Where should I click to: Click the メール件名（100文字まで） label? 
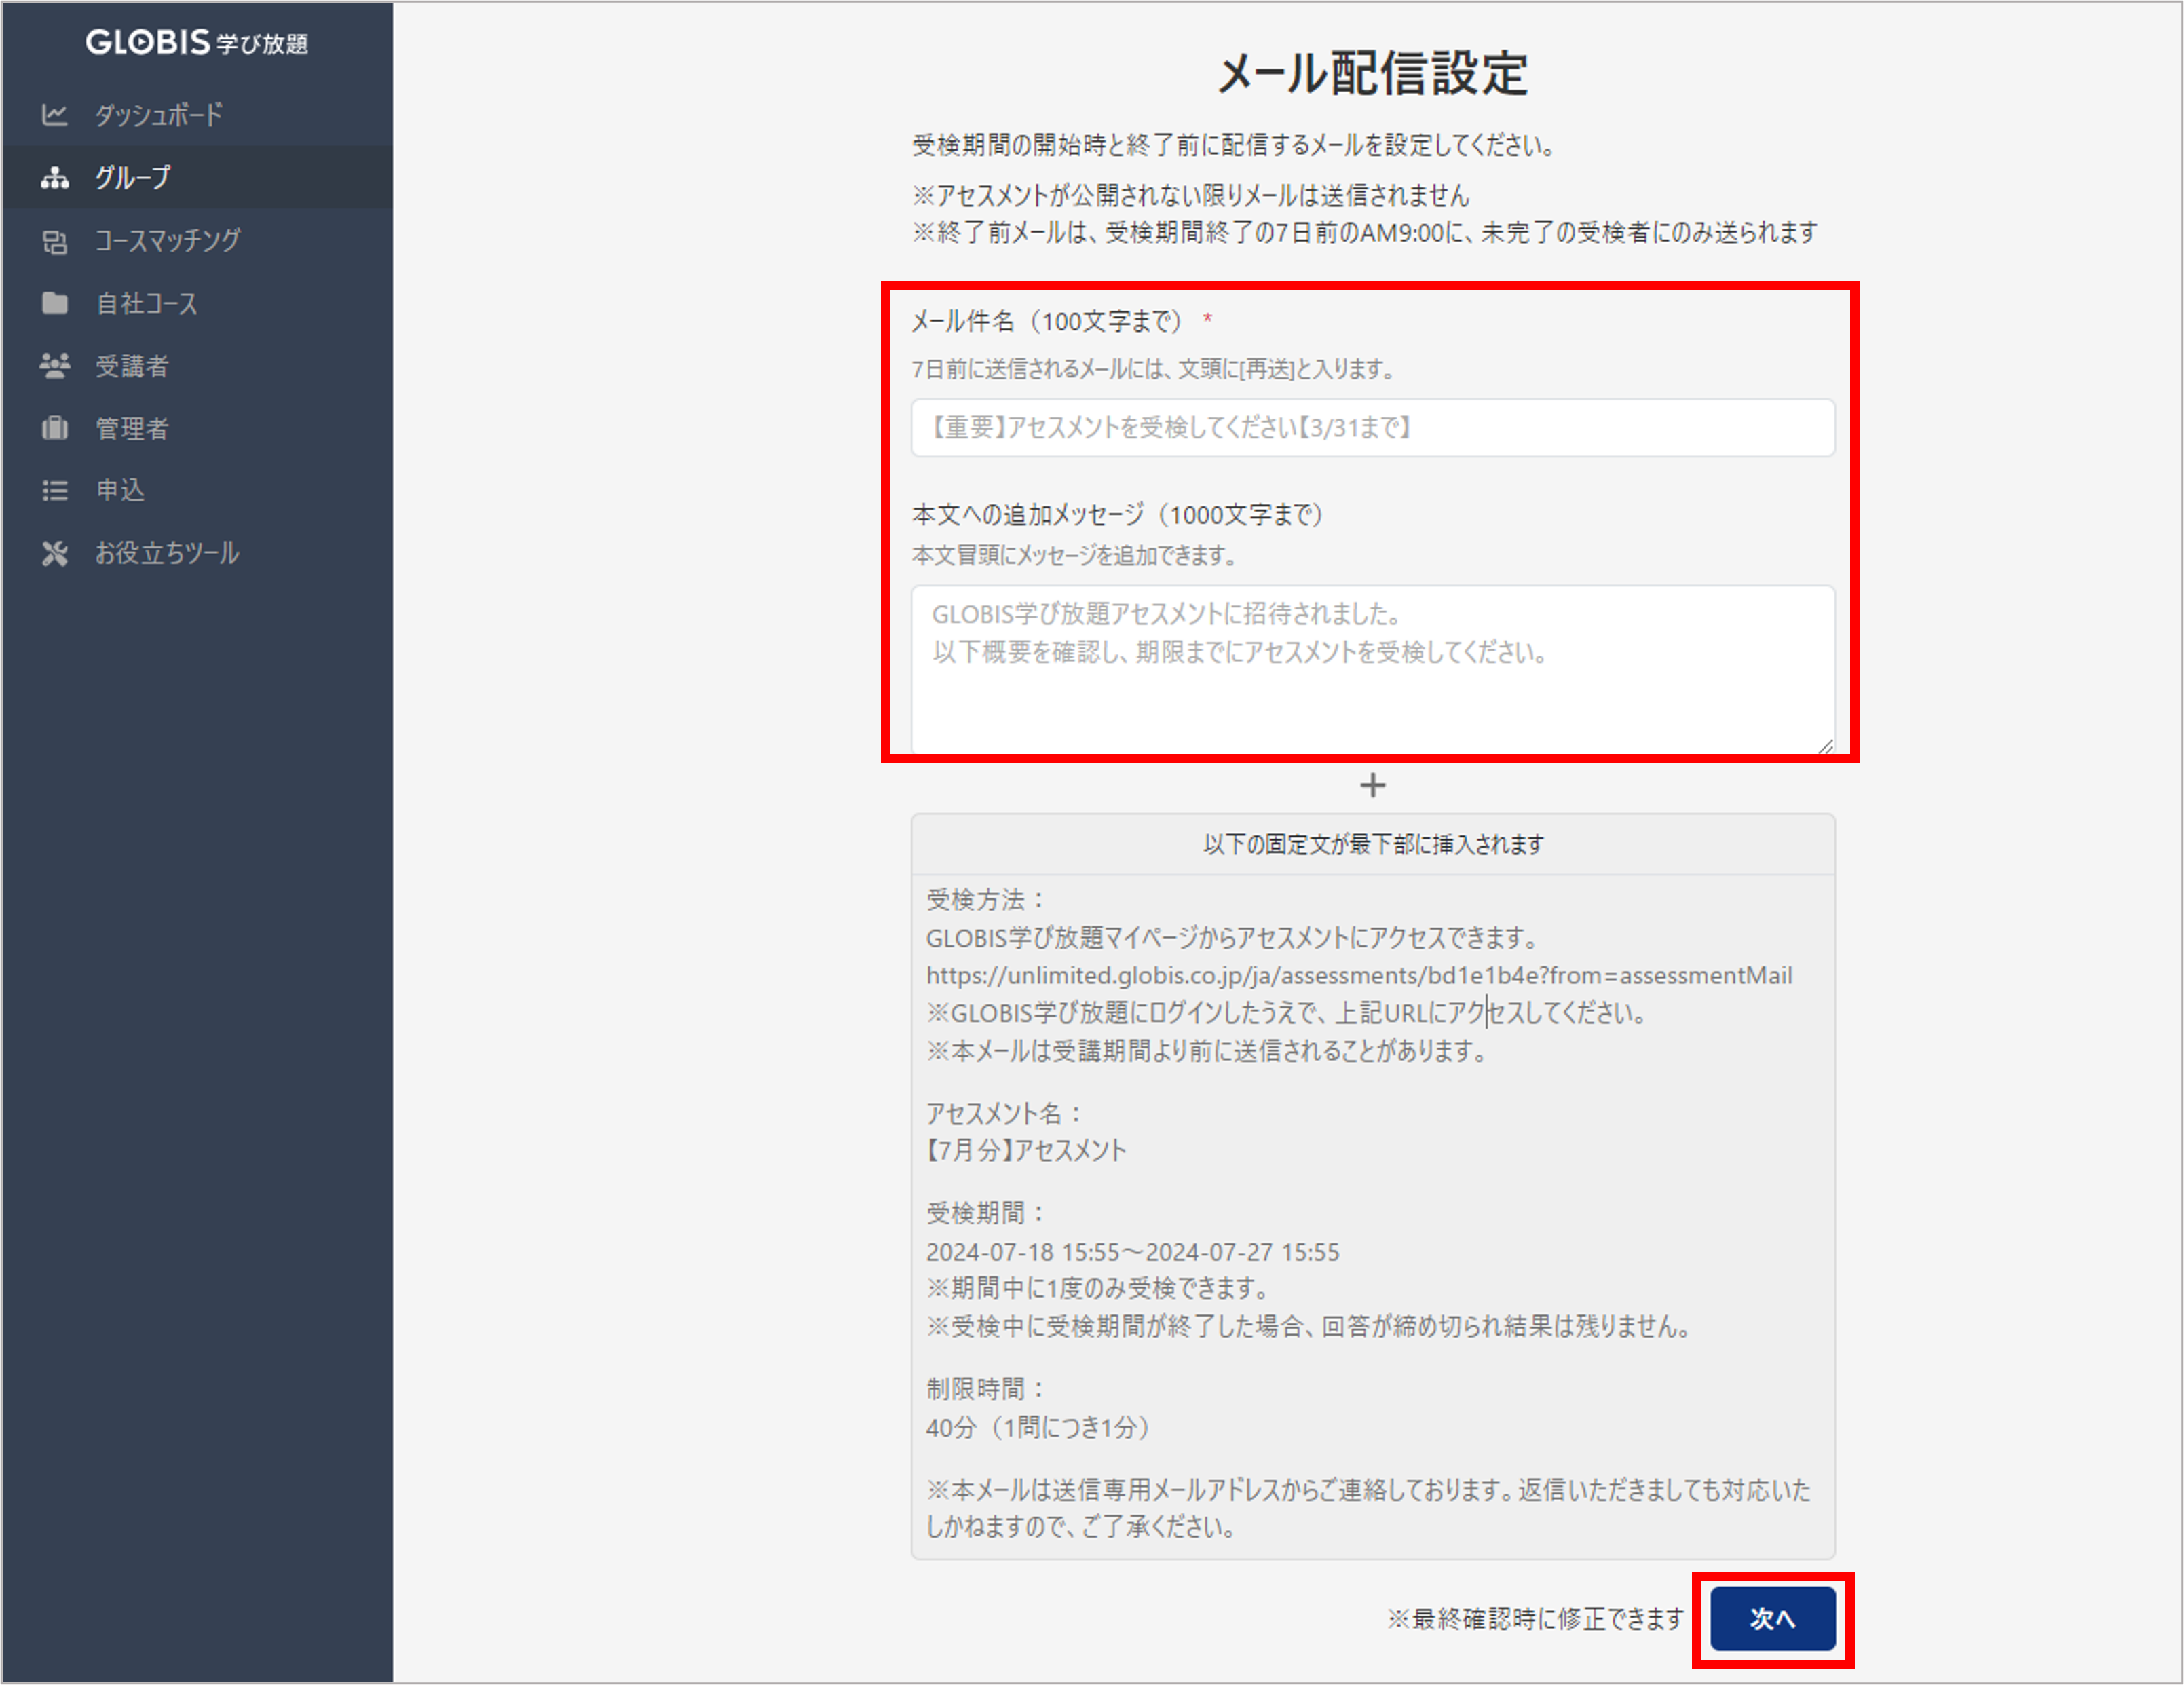[1048, 321]
